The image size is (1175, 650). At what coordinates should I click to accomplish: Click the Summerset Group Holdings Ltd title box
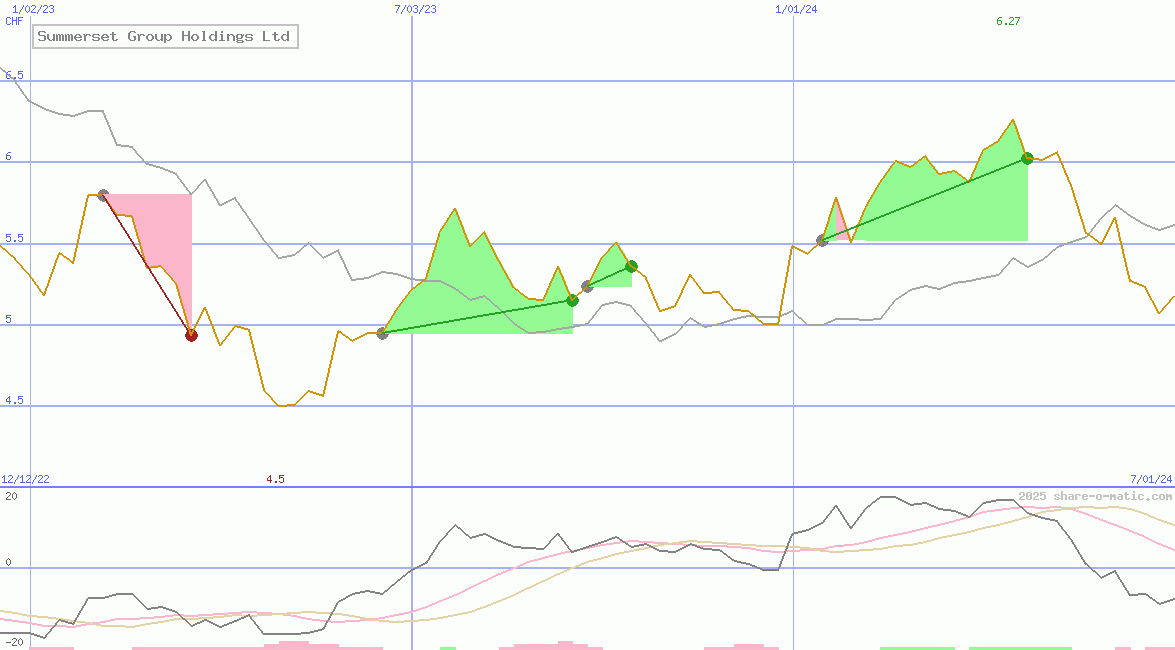click(x=164, y=36)
